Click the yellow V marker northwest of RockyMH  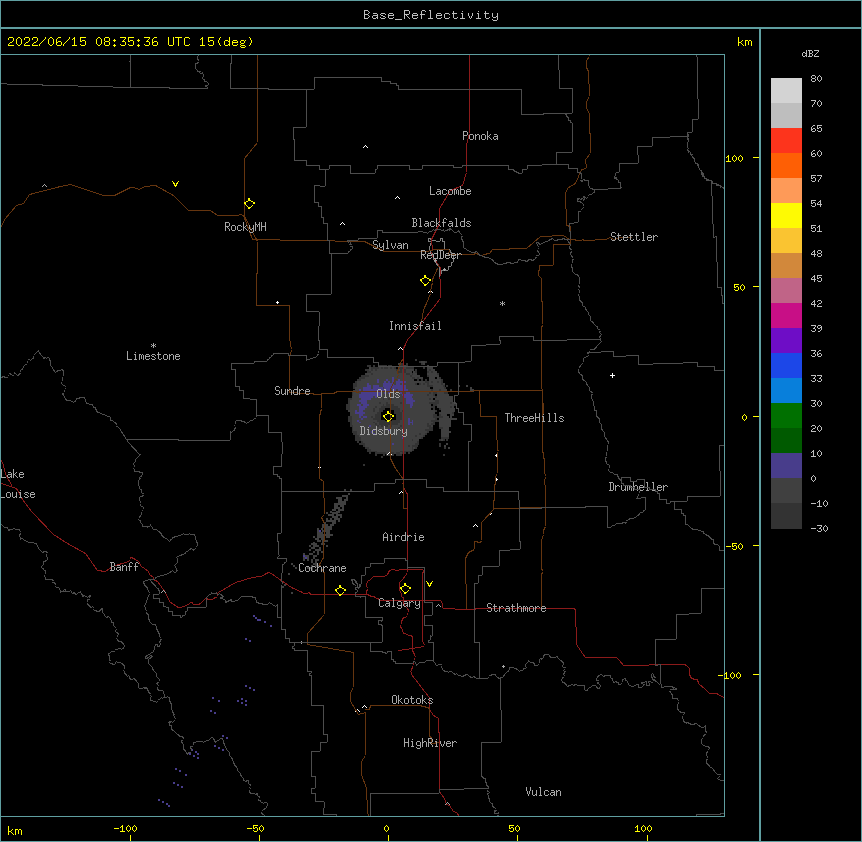tap(175, 184)
